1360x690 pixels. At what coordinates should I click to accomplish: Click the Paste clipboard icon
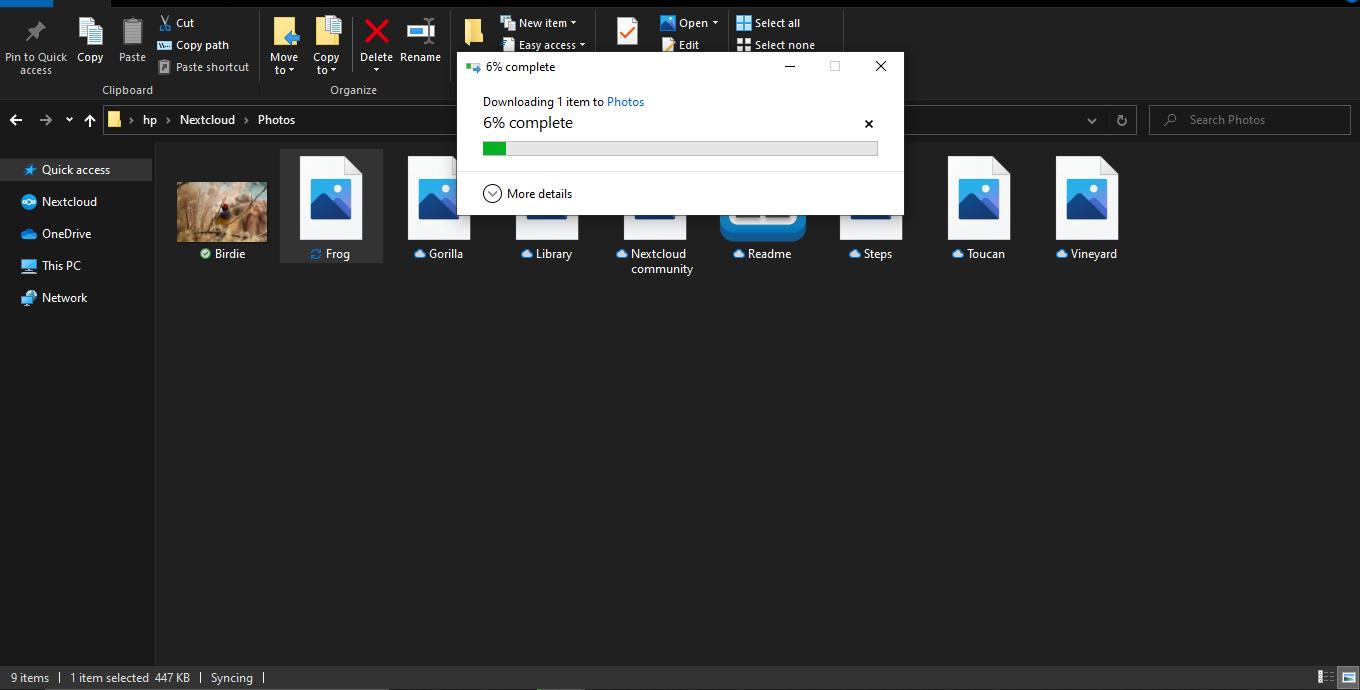click(x=132, y=34)
